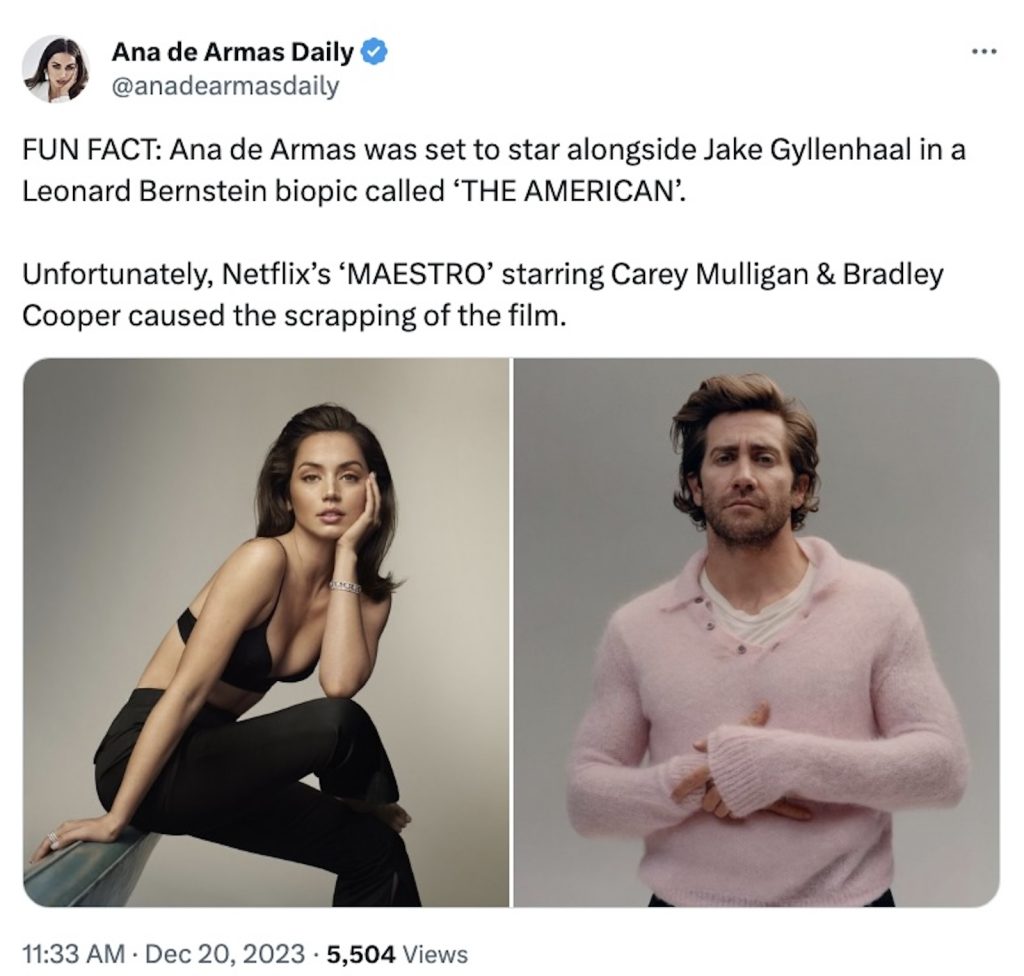Open the 5,504 view count
1024x976 pixels.
[x=360, y=954]
